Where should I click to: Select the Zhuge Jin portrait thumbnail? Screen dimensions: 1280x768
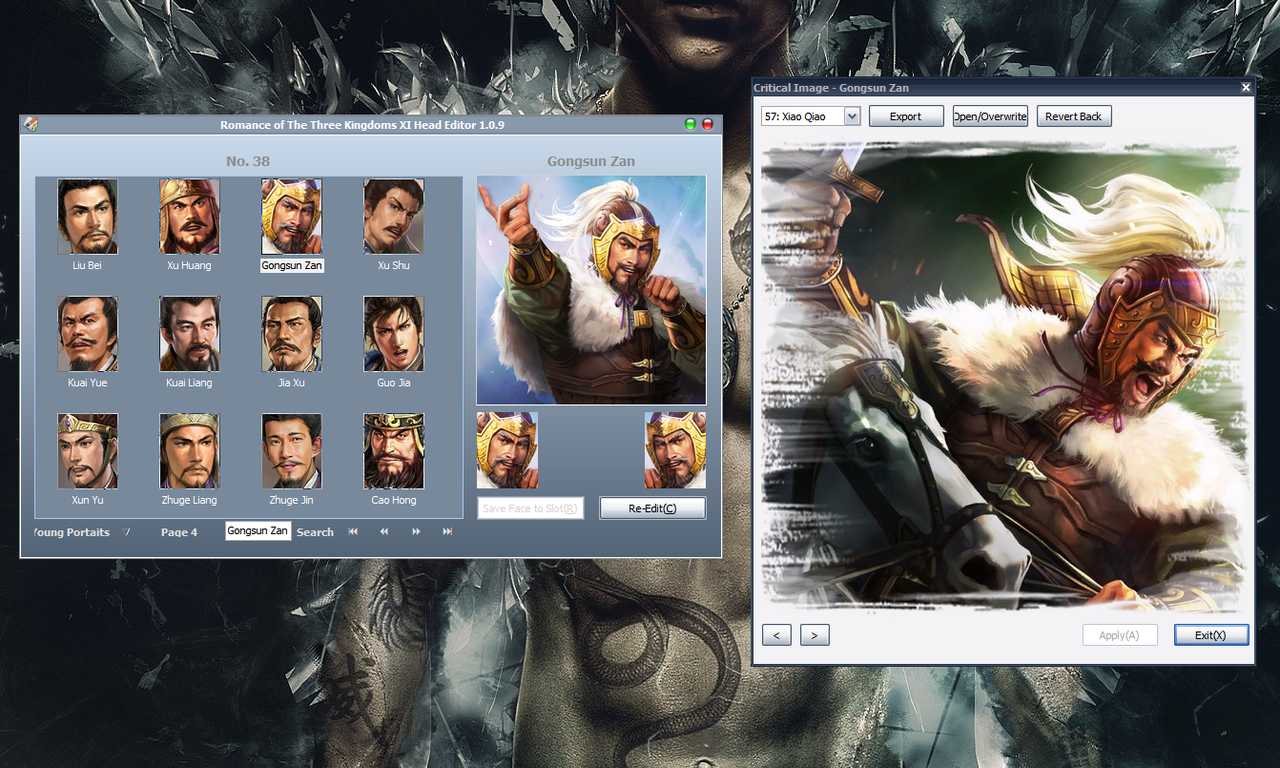(291, 450)
